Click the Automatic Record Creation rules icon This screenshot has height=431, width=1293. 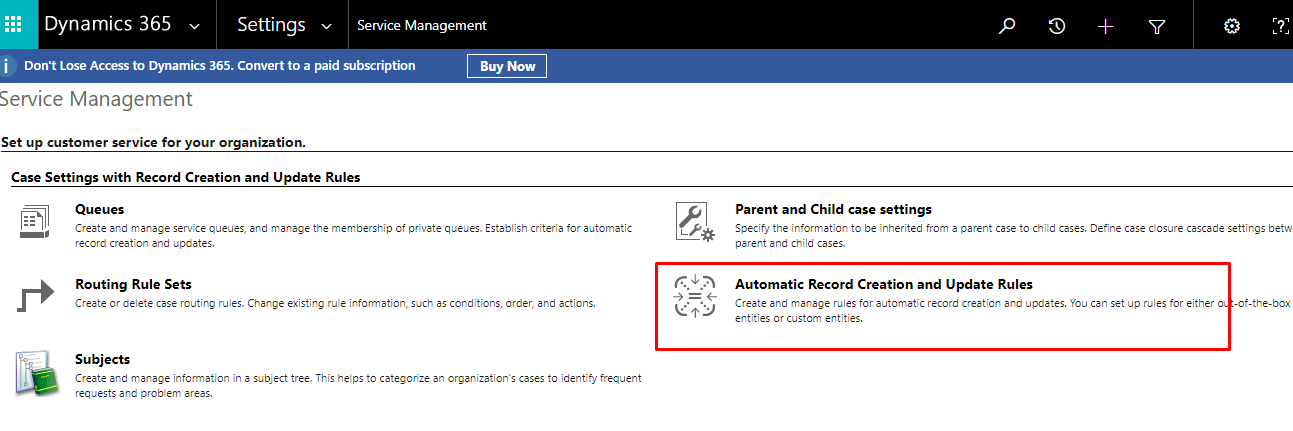click(x=695, y=297)
